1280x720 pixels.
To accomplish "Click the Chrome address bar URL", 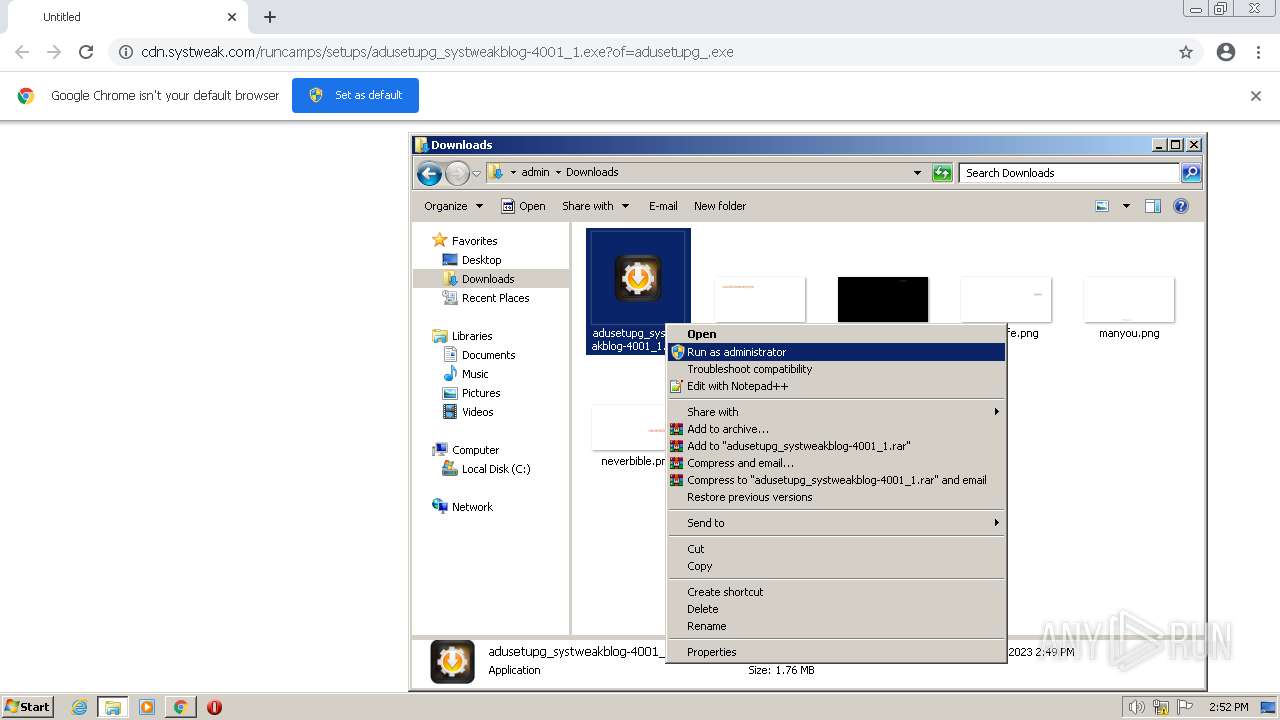I will (437, 52).
